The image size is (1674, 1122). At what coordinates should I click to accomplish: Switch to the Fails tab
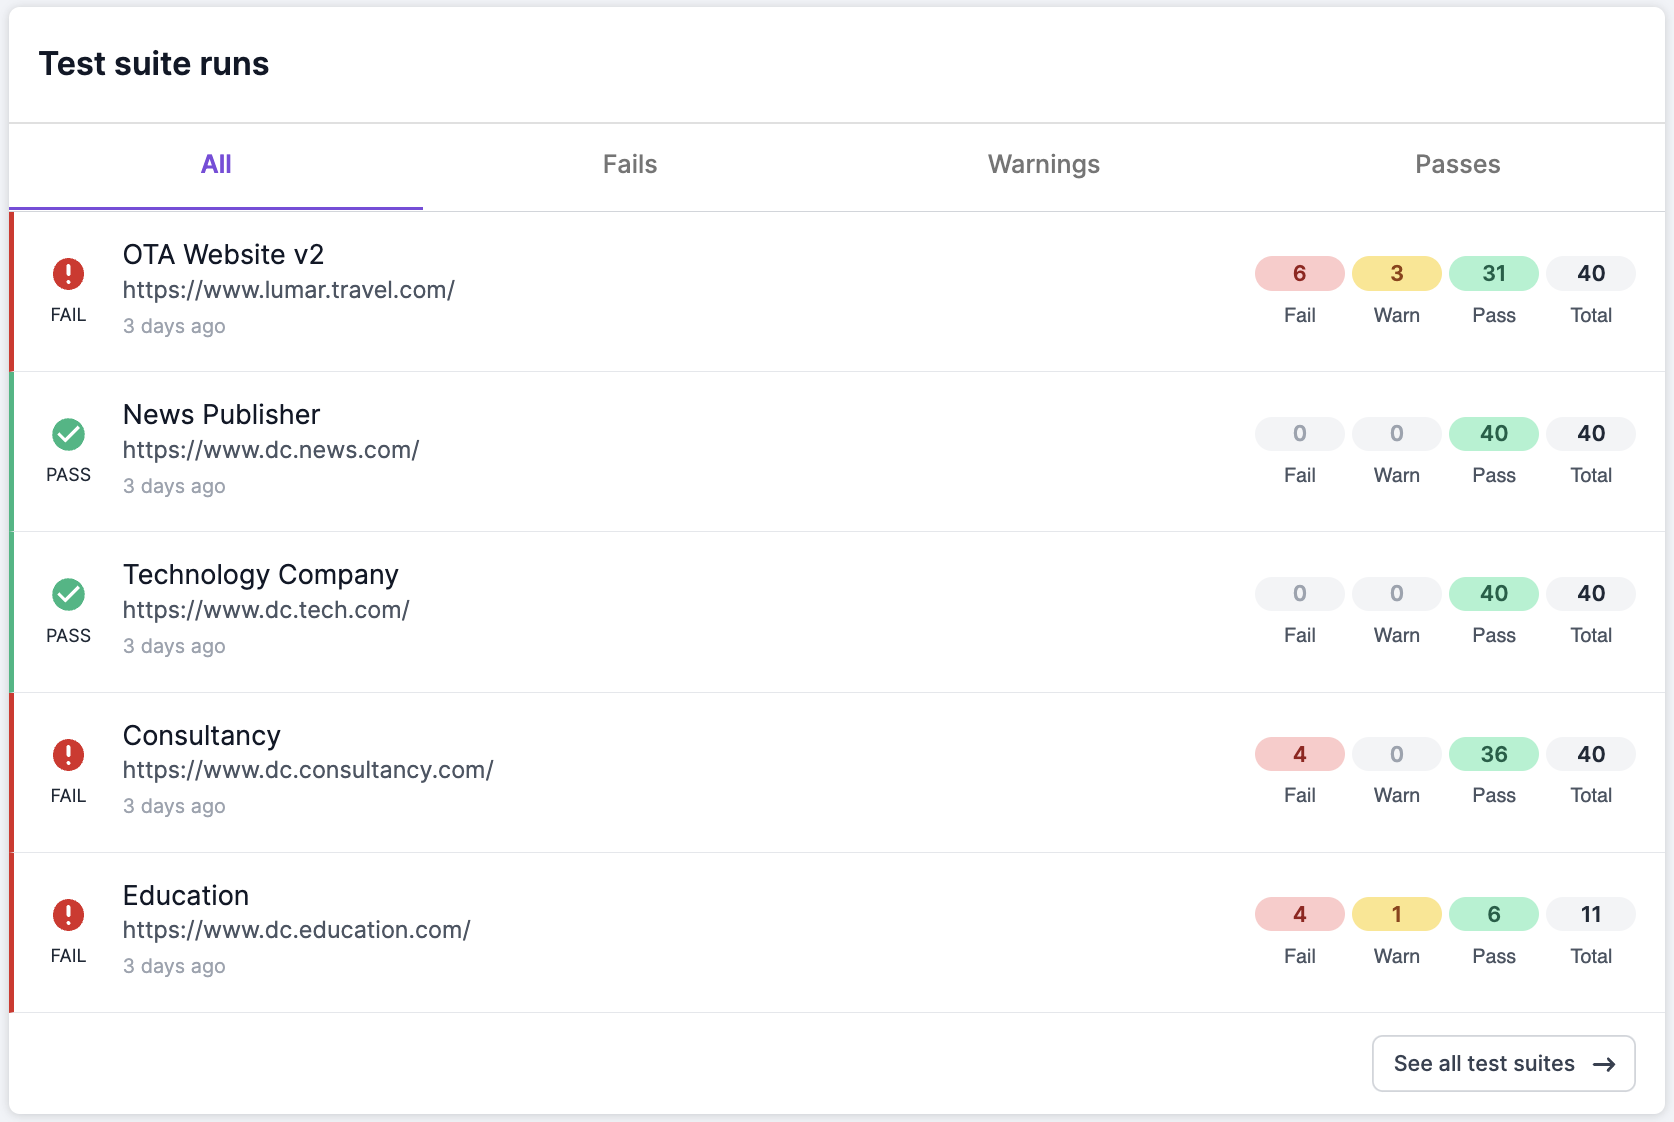pos(630,165)
